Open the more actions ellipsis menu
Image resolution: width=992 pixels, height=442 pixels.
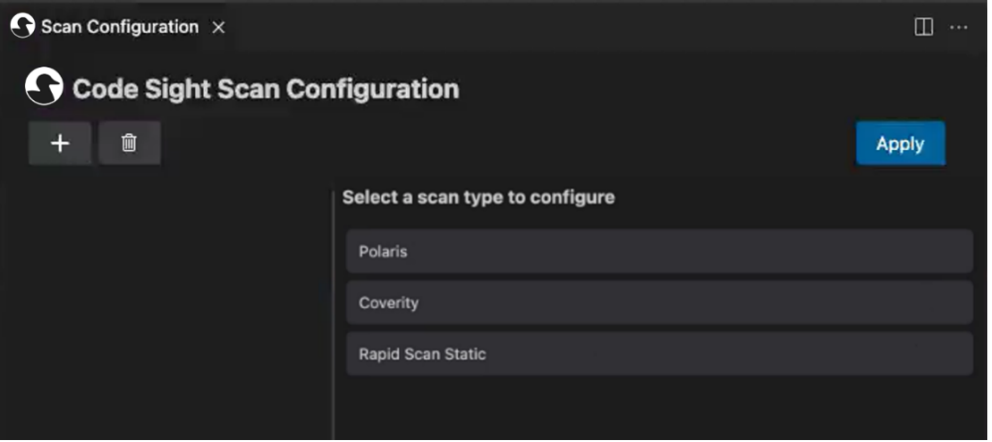pos(958,27)
